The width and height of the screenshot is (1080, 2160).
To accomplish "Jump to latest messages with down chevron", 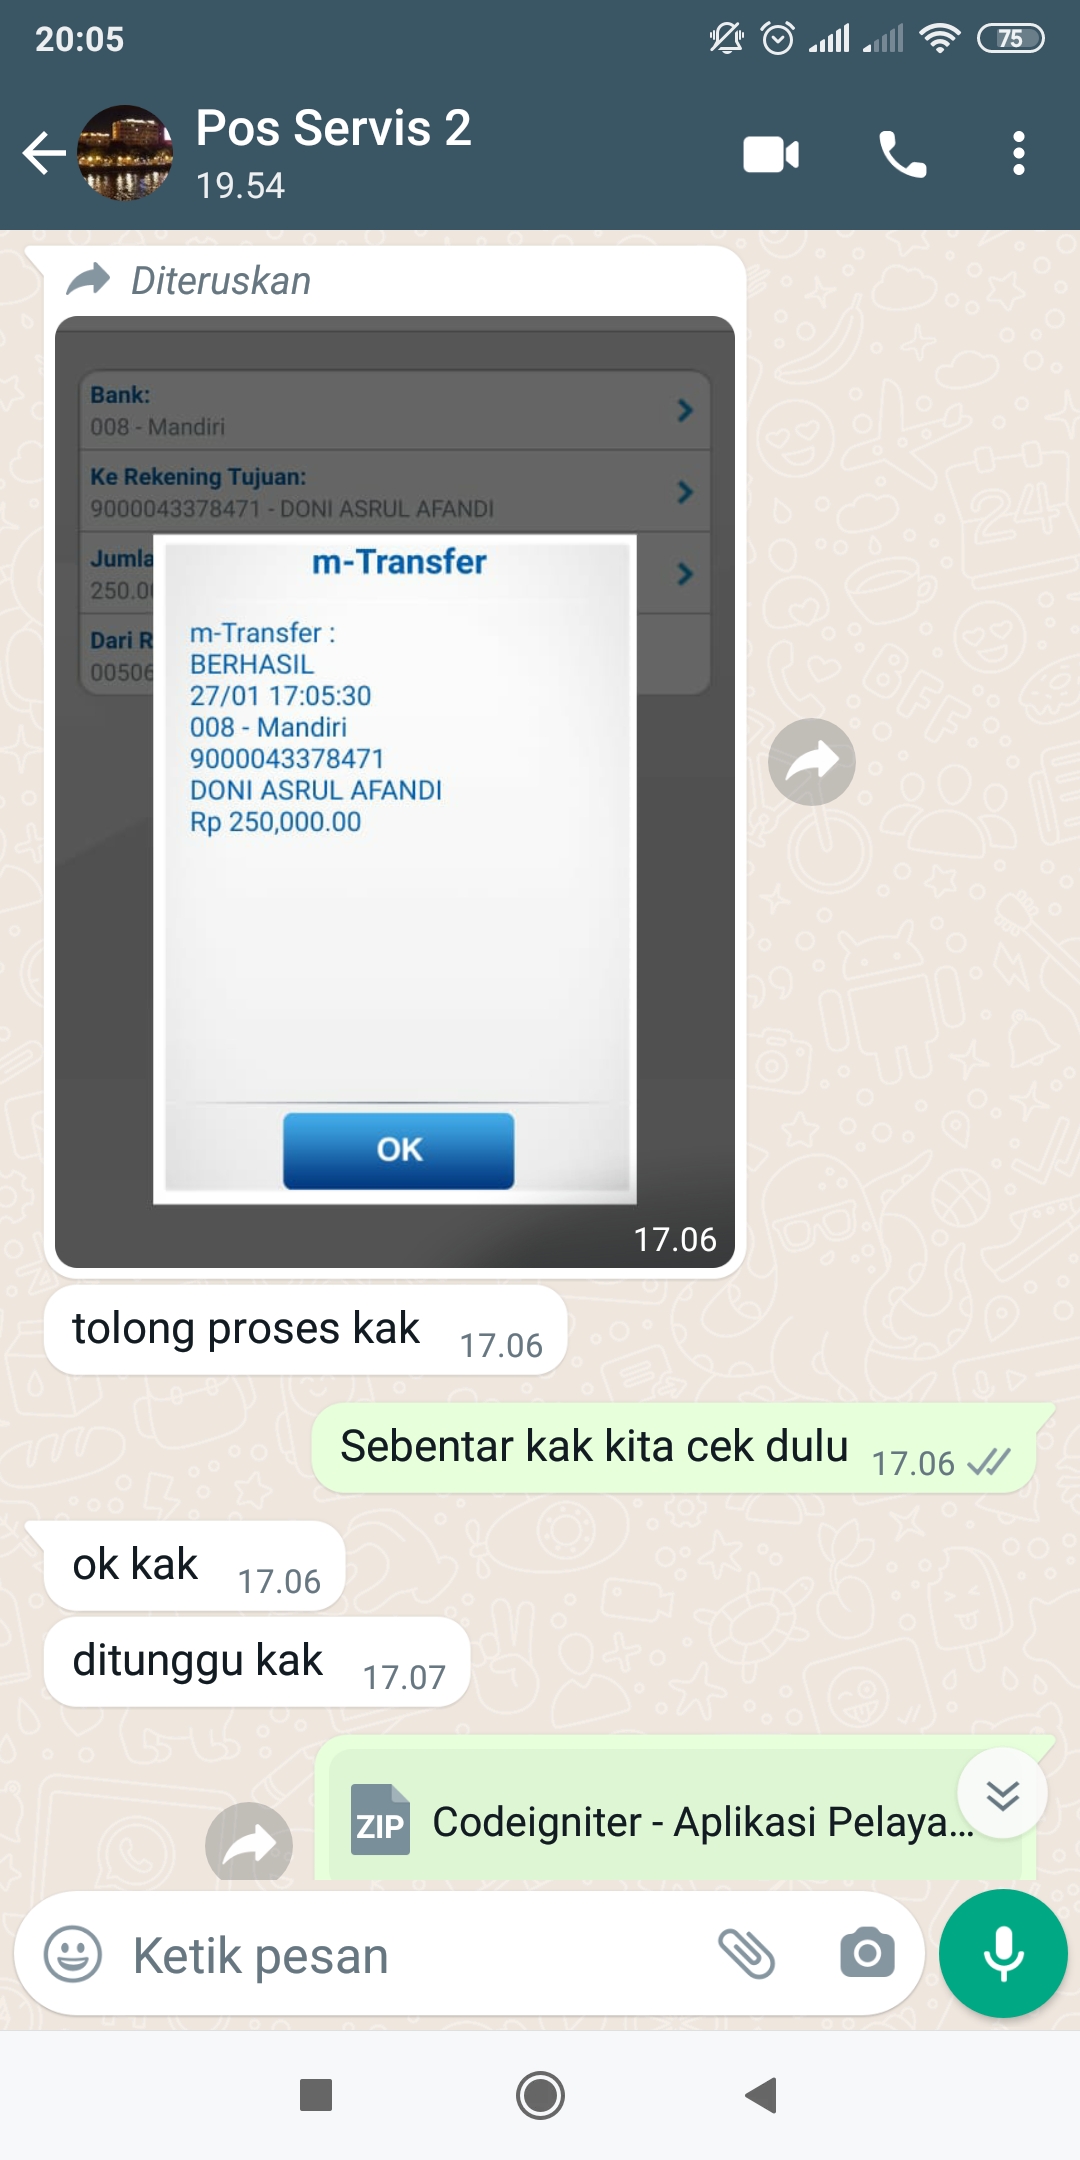I will (1002, 1794).
